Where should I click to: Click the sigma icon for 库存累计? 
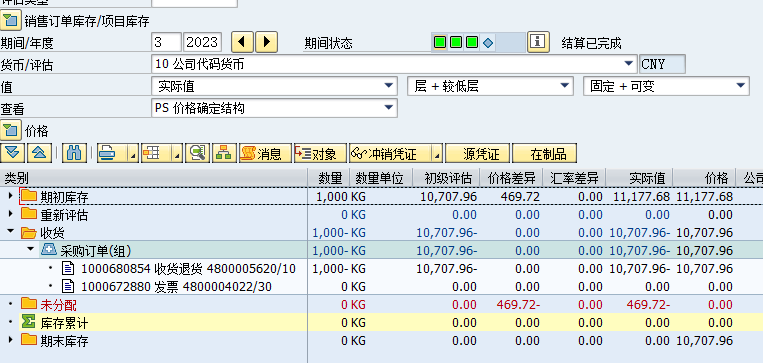point(29,322)
